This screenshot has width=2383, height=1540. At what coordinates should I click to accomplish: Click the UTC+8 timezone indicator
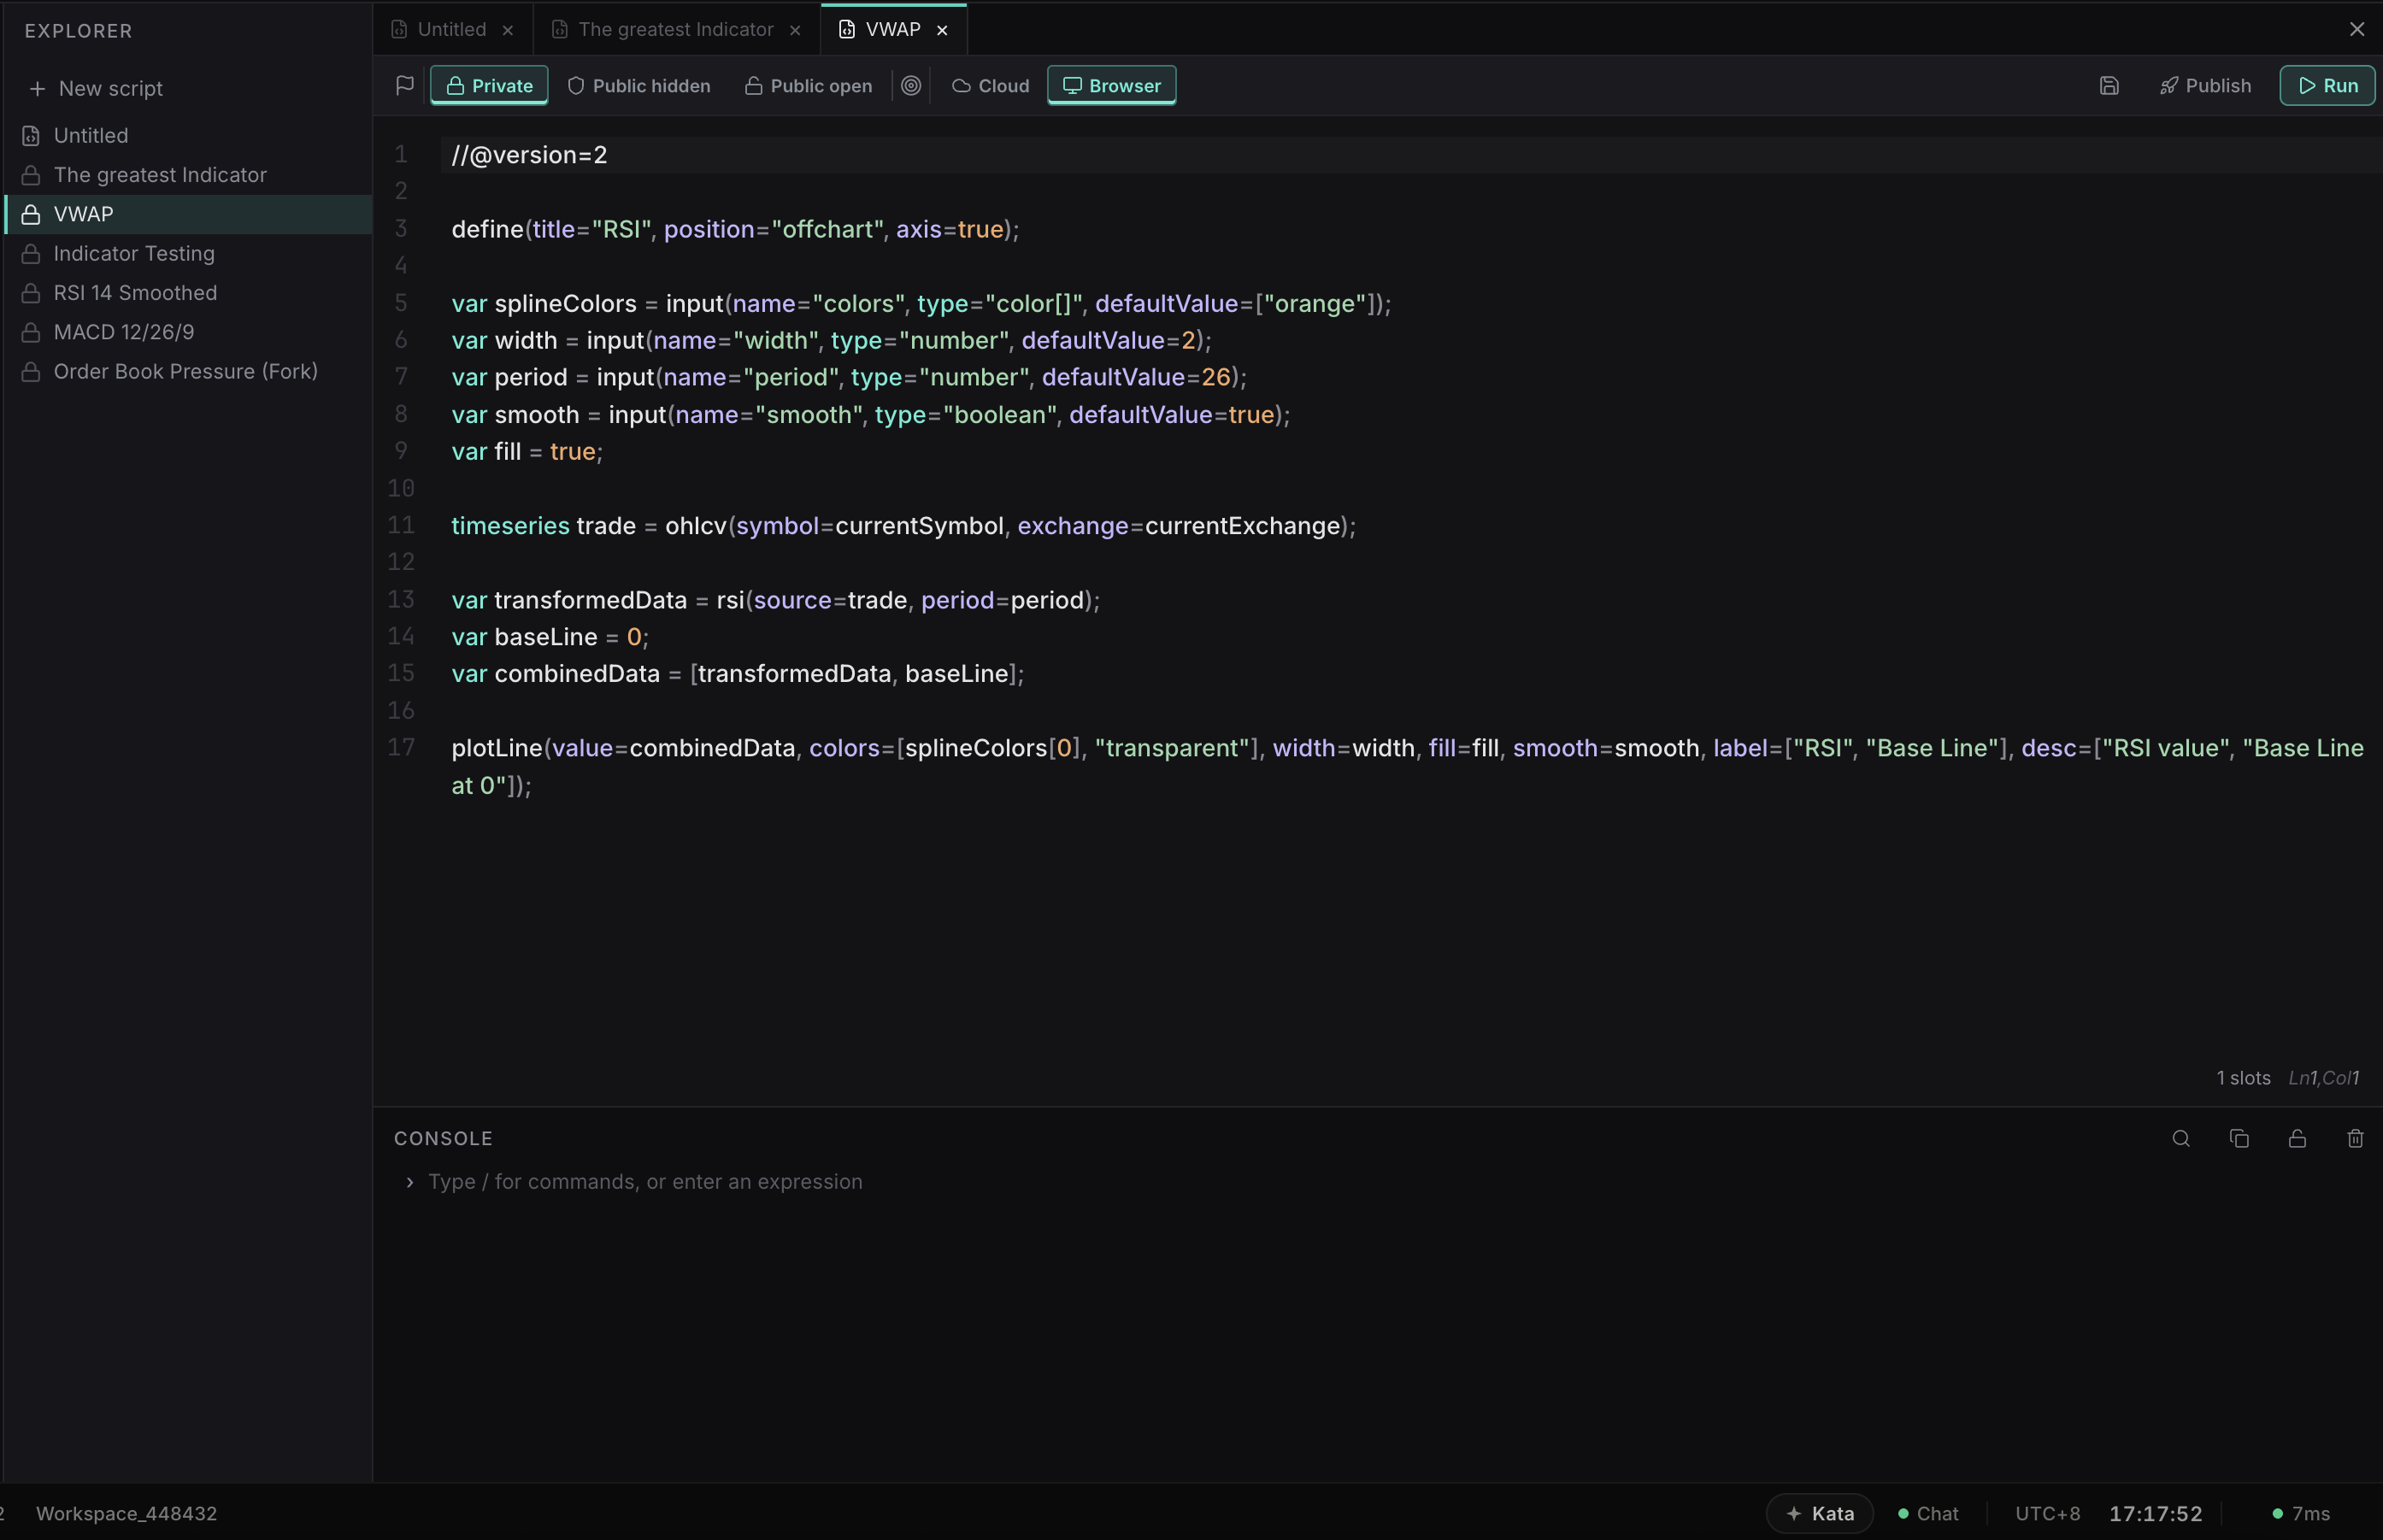pyautogui.click(x=2047, y=1514)
